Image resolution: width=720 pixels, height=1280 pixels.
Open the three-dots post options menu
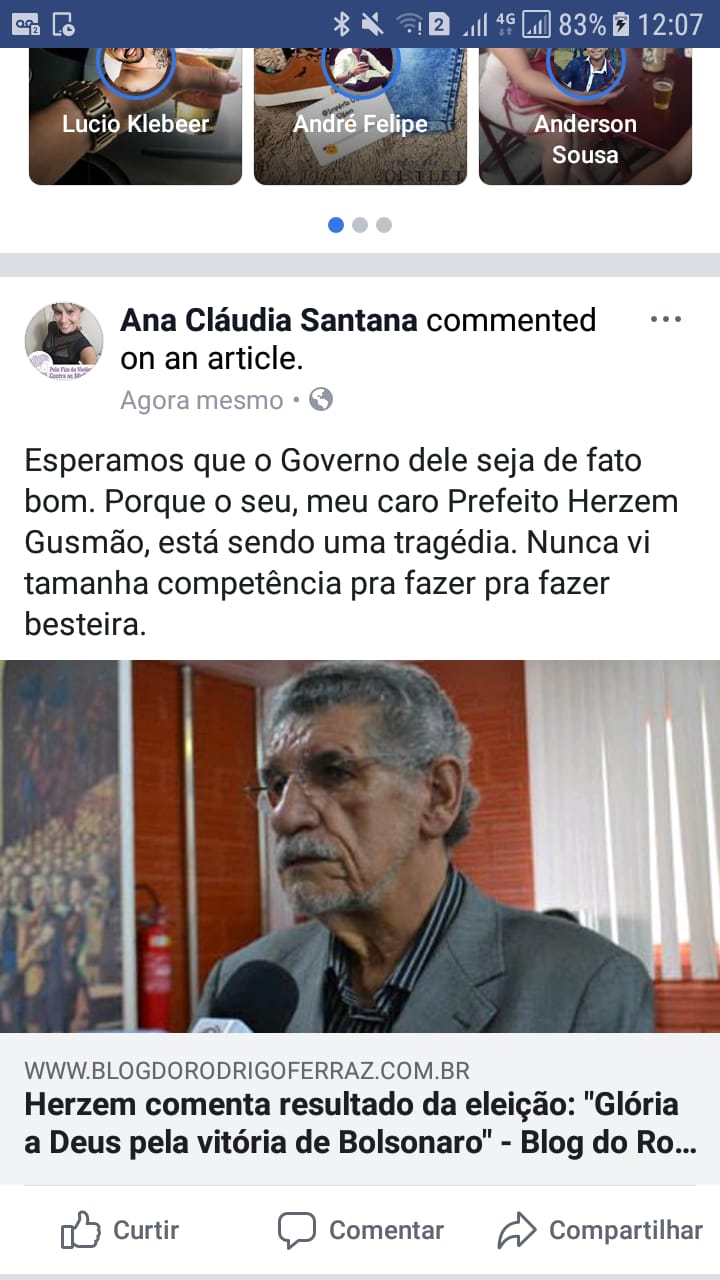[665, 320]
